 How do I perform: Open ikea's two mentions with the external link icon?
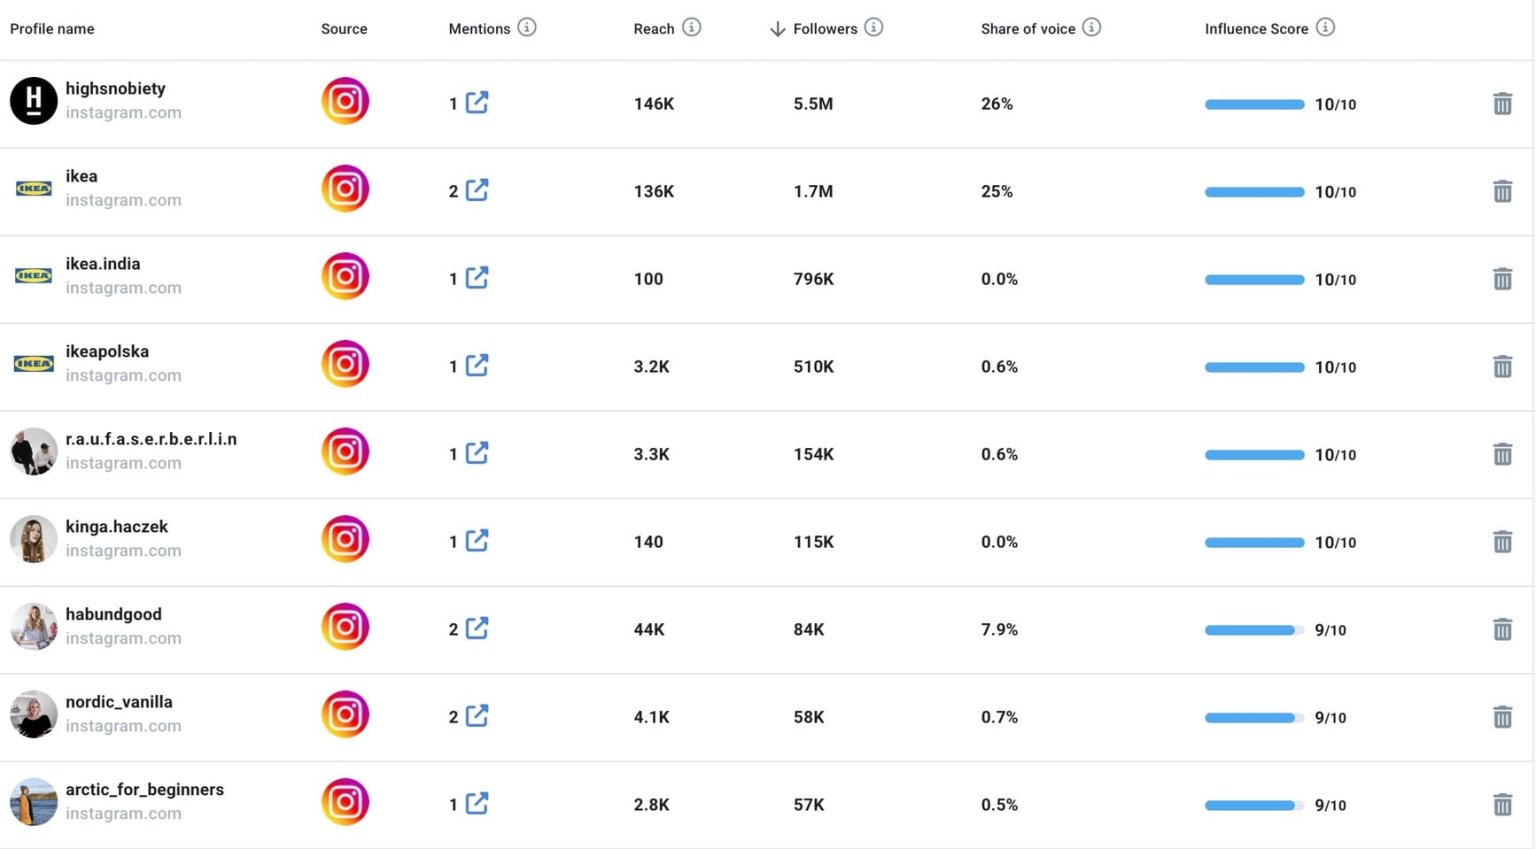(479, 190)
